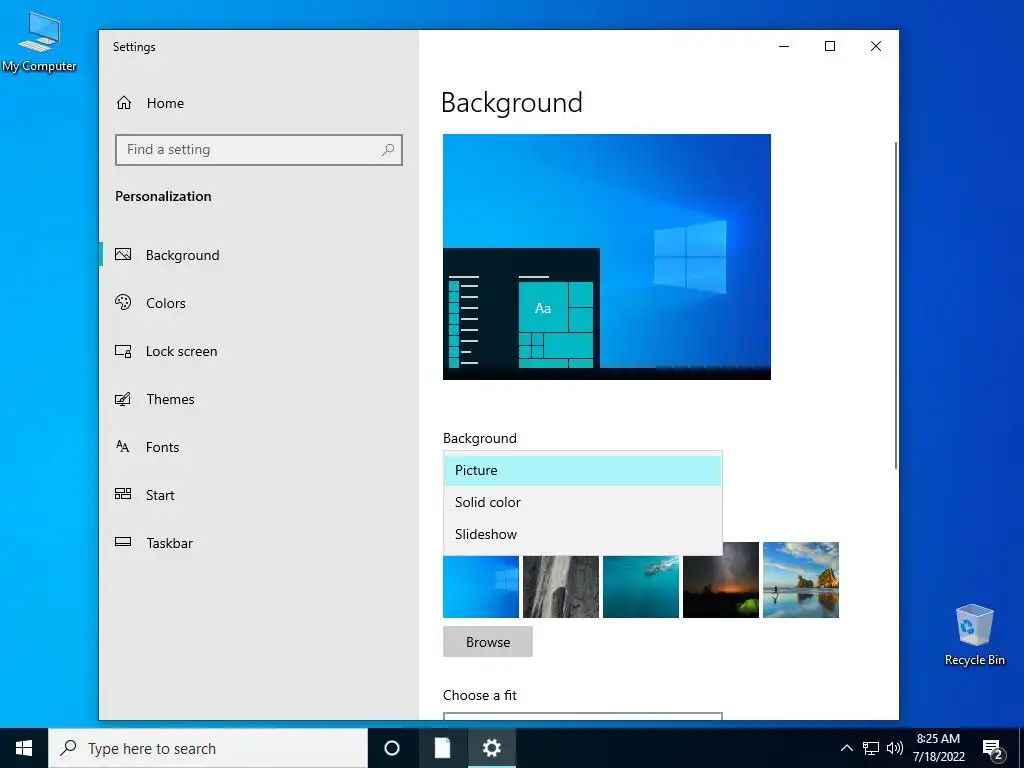Click the desktop background preview image
This screenshot has height=768, width=1024.
click(x=607, y=257)
